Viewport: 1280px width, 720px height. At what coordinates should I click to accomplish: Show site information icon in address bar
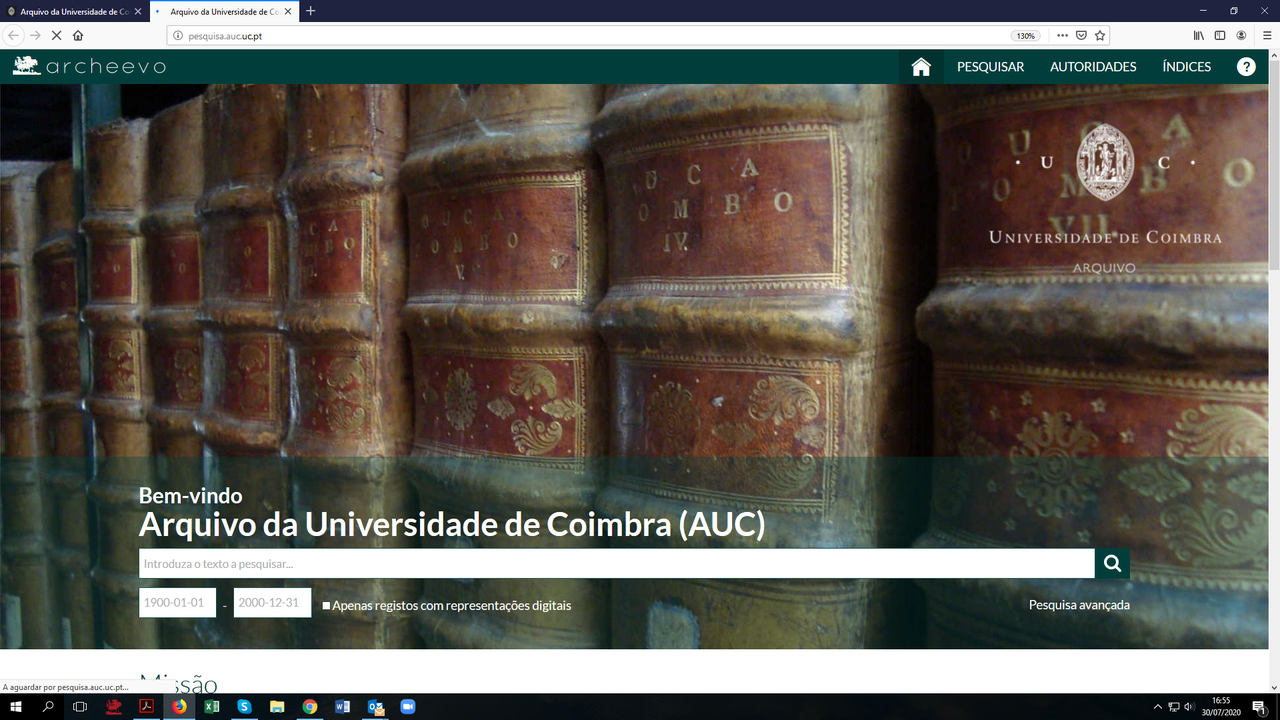179,35
